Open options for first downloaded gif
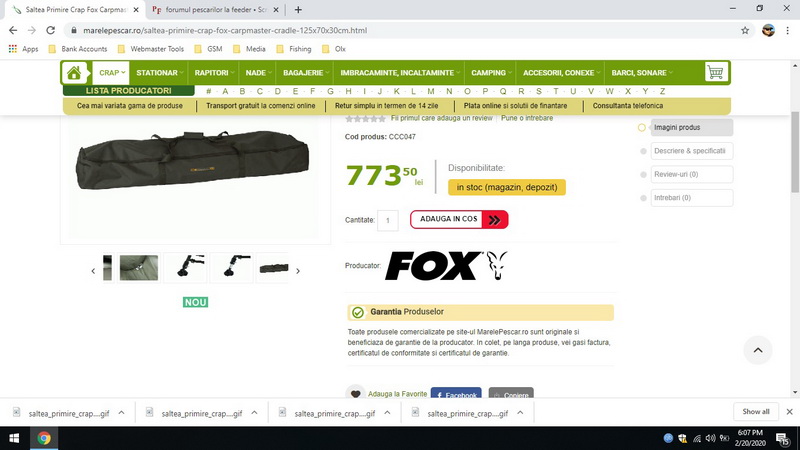 (121, 413)
